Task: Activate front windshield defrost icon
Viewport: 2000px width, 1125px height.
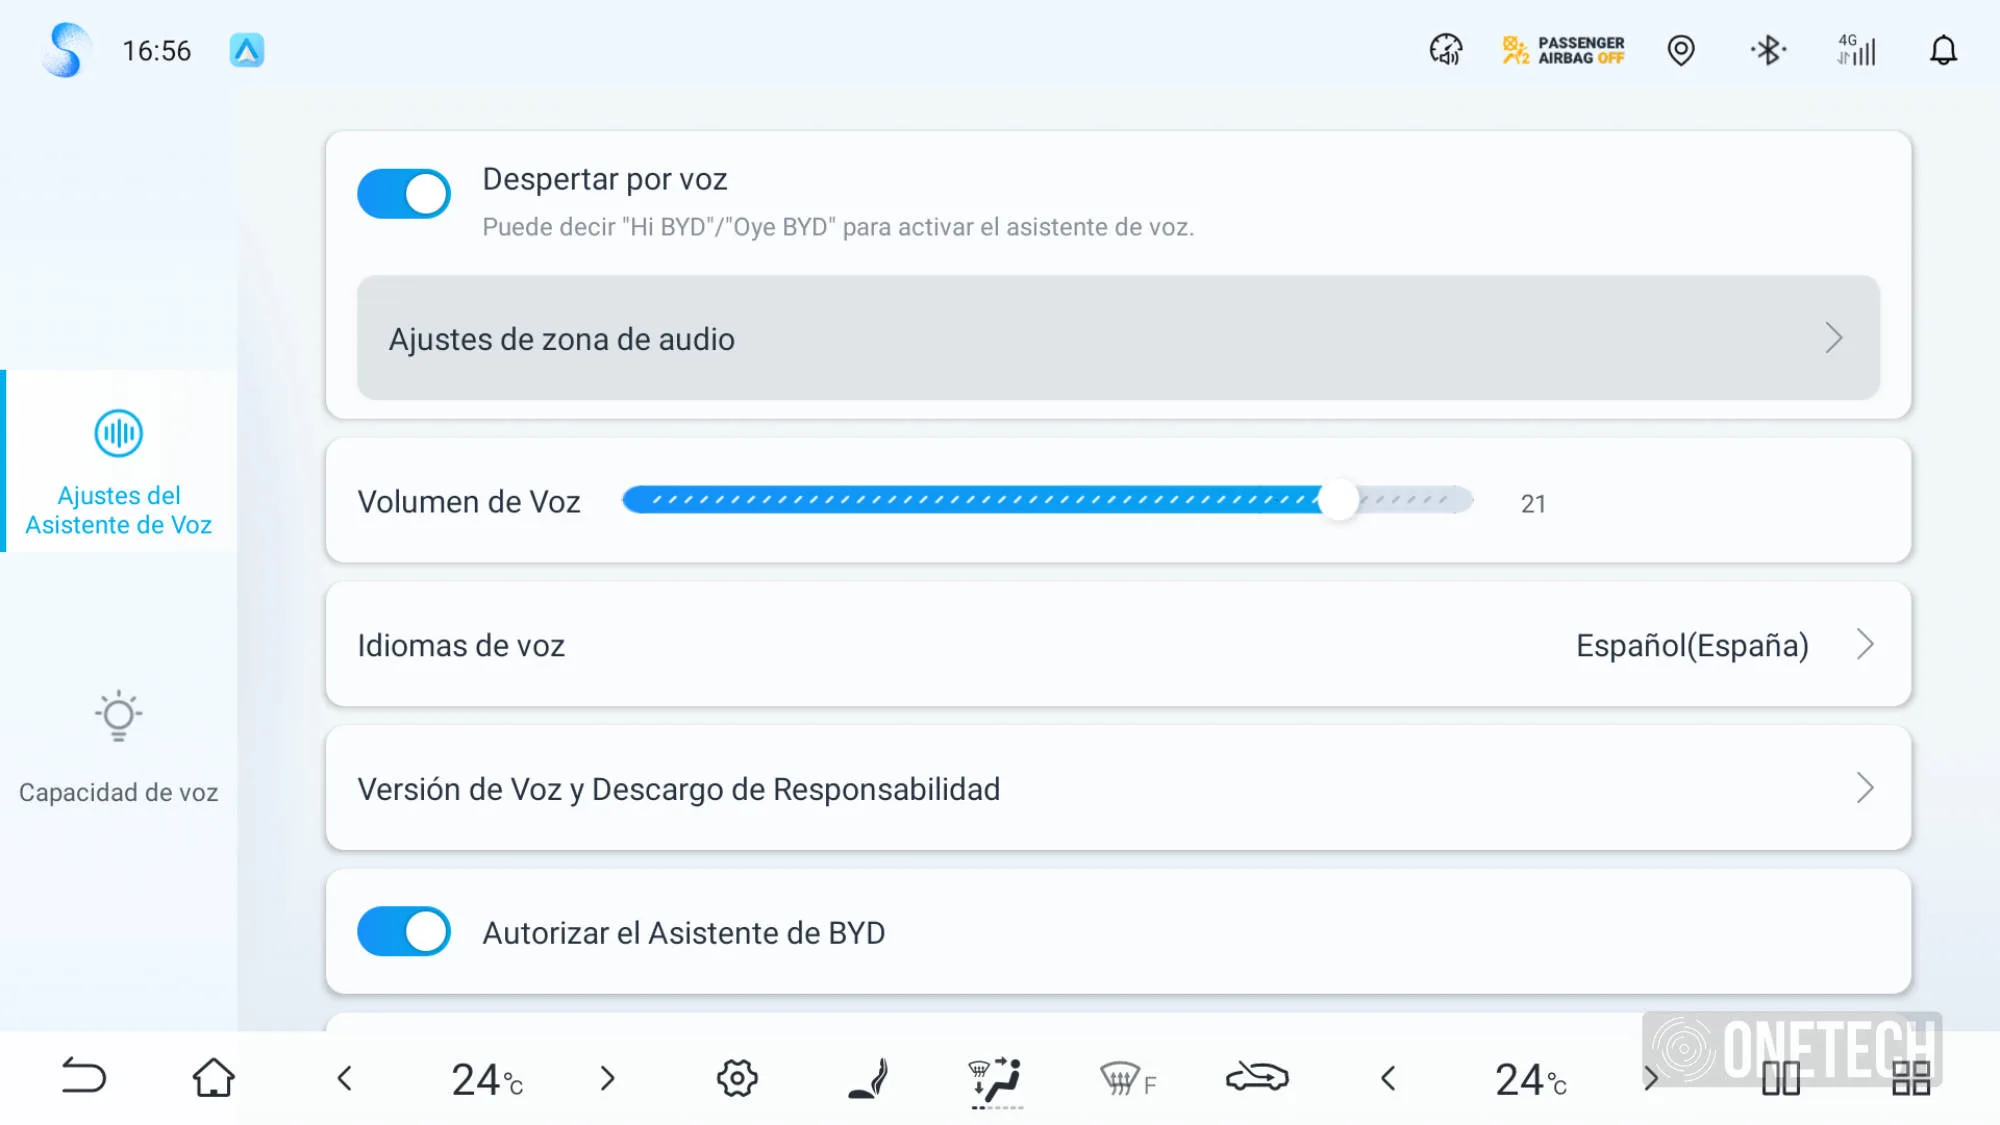Action: (1126, 1079)
